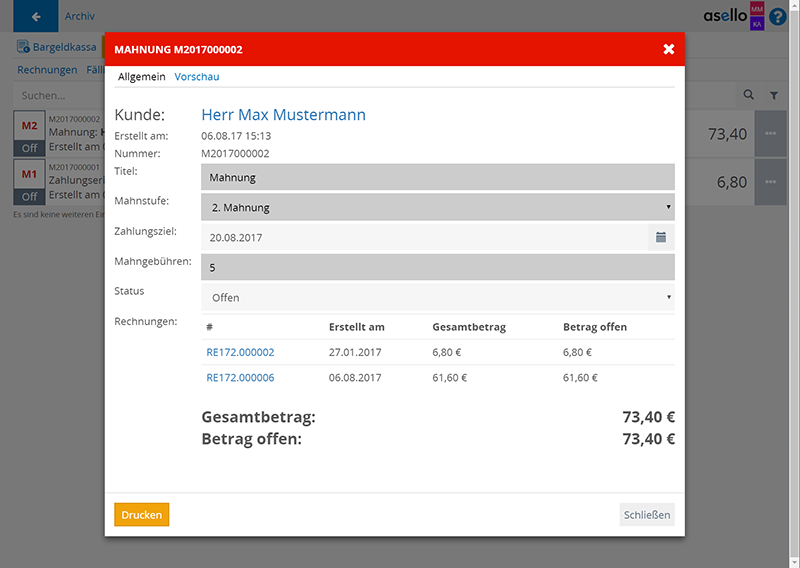Image resolution: width=800 pixels, height=568 pixels.
Task: Open the calendar date picker icon
Action: click(660, 237)
